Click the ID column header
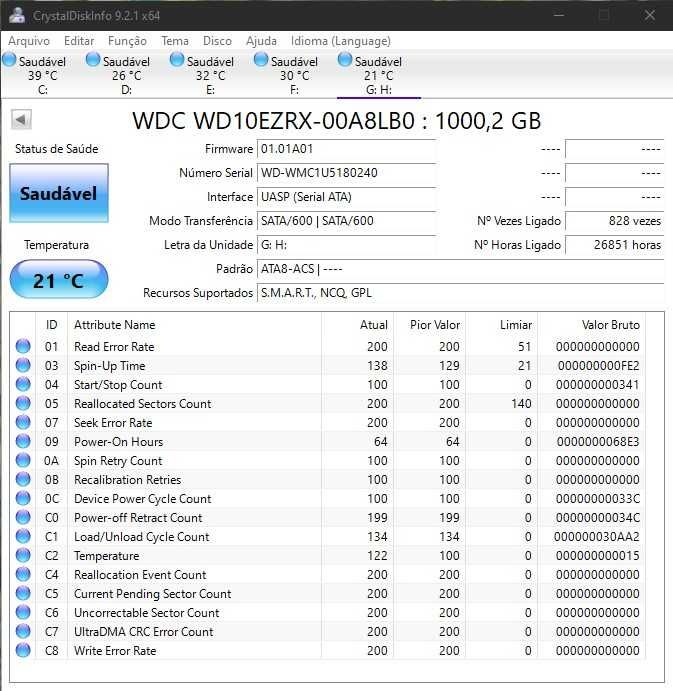Viewport: 673px width, 691px height. [x=52, y=325]
